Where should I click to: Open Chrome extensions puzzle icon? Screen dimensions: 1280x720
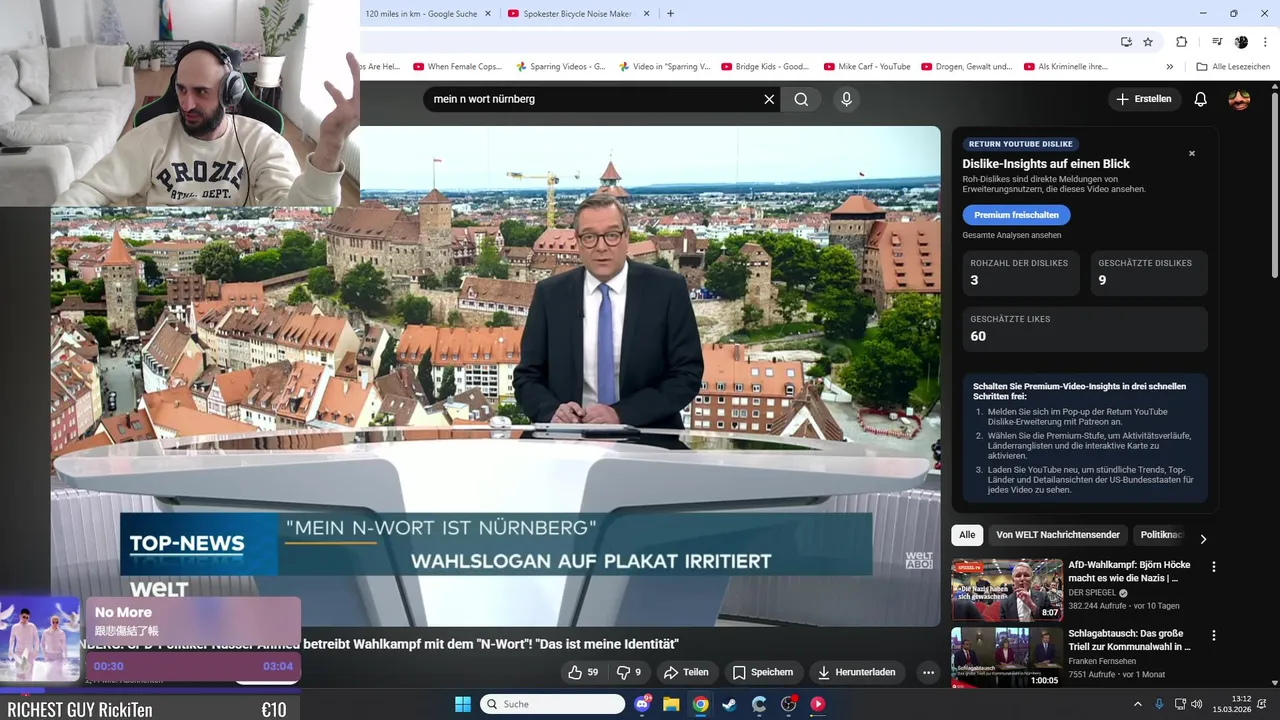1181,42
